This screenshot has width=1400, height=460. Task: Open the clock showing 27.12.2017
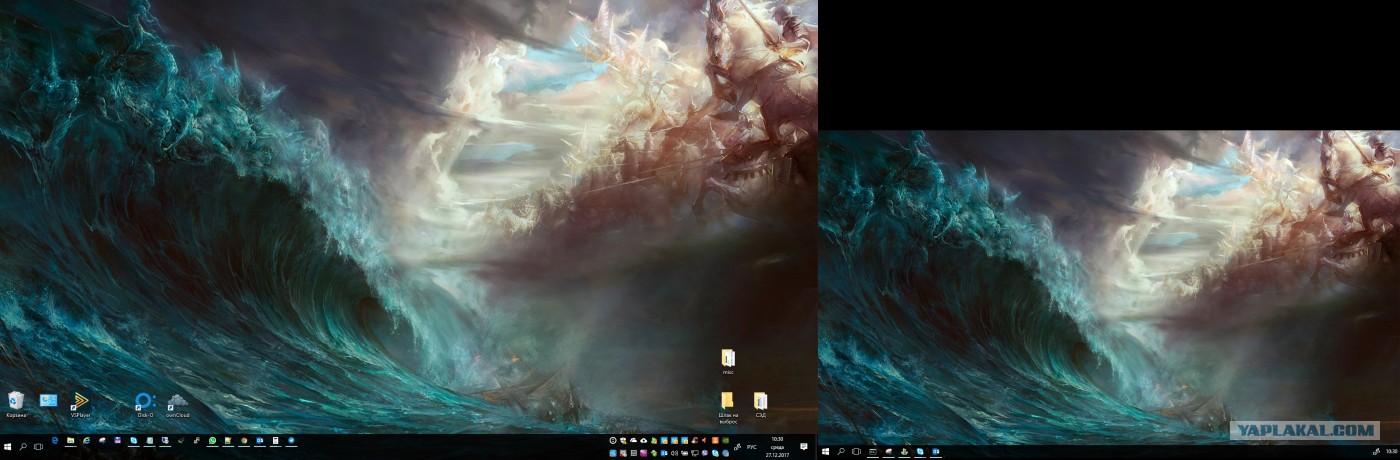(778, 447)
